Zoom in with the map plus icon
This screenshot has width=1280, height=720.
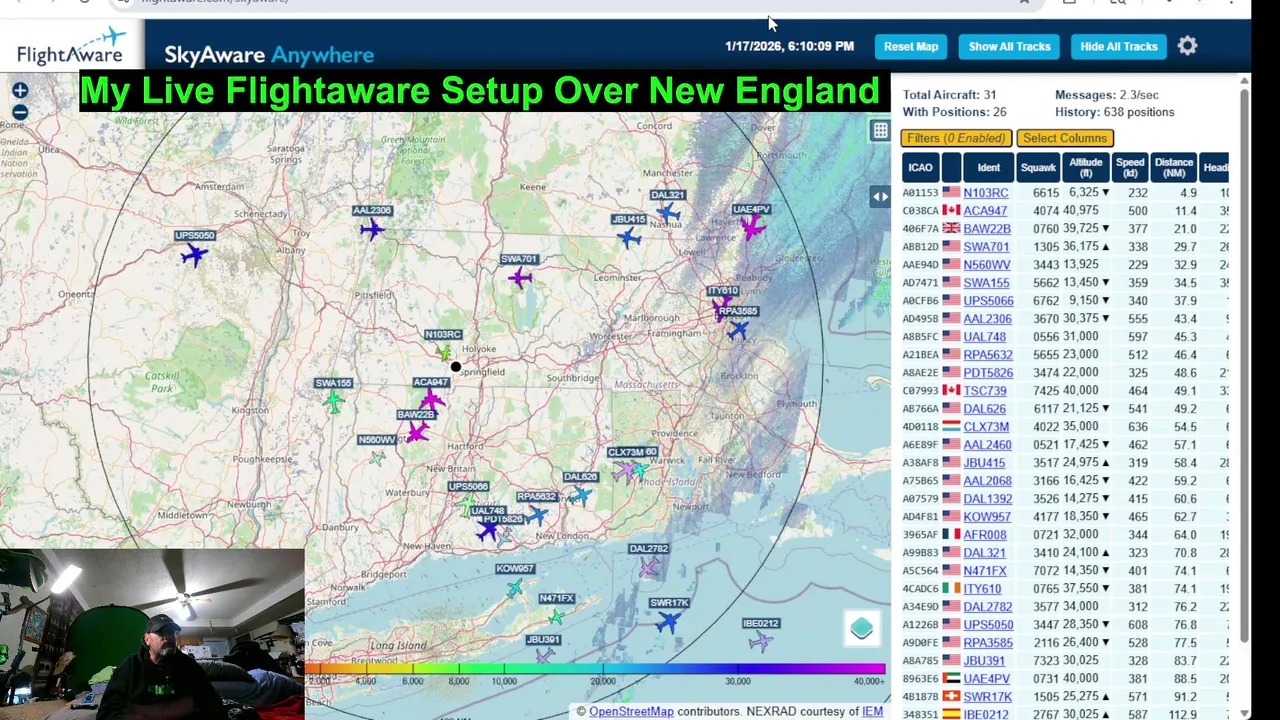tap(20, 91)
